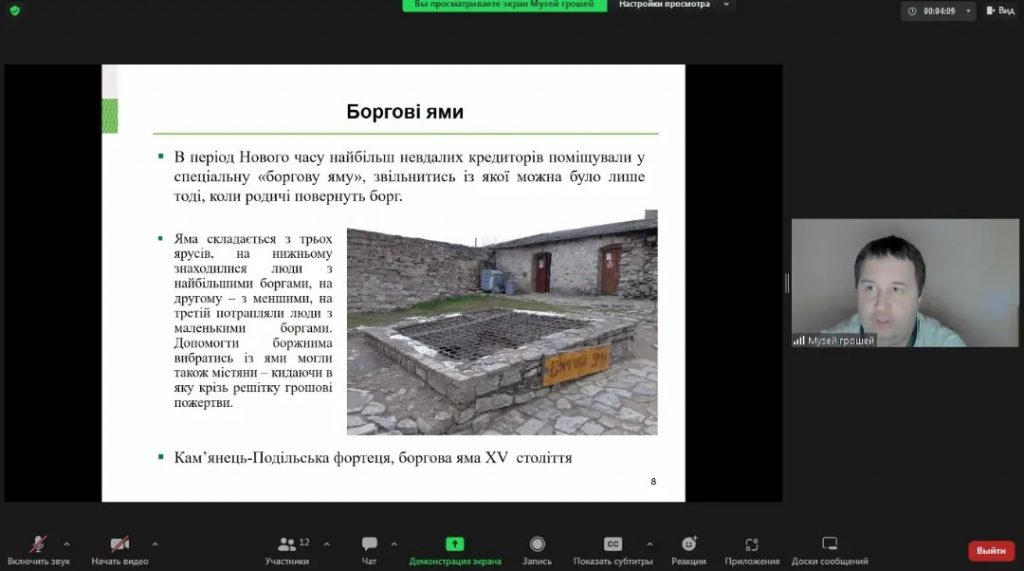
Task: Switch layout via Вид menu
Action: click(999, 10)
